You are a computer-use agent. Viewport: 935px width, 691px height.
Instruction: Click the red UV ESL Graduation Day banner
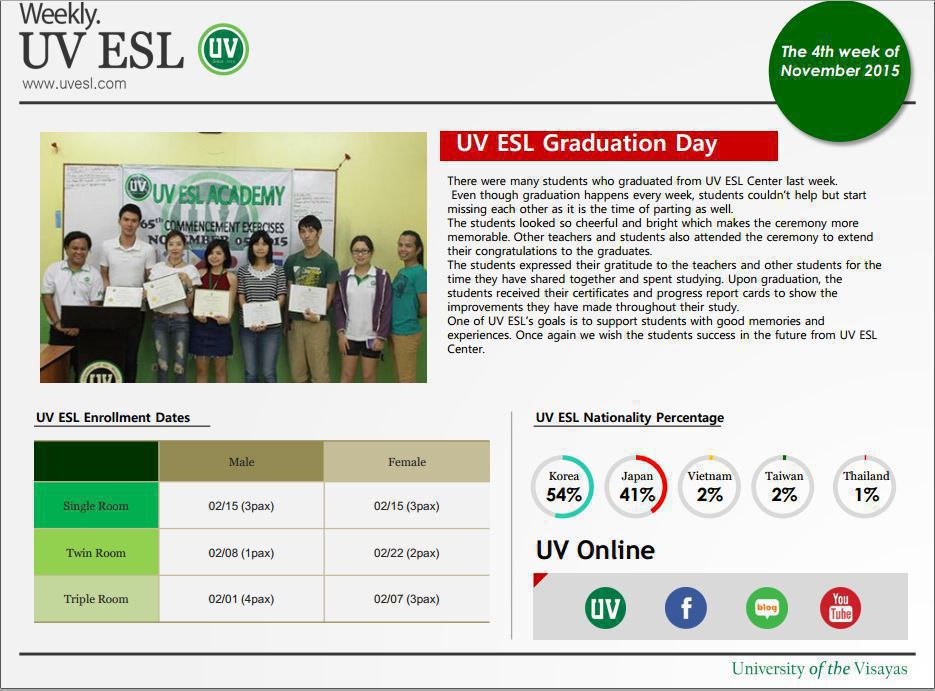pyautogui.click(x=609, y=145)
